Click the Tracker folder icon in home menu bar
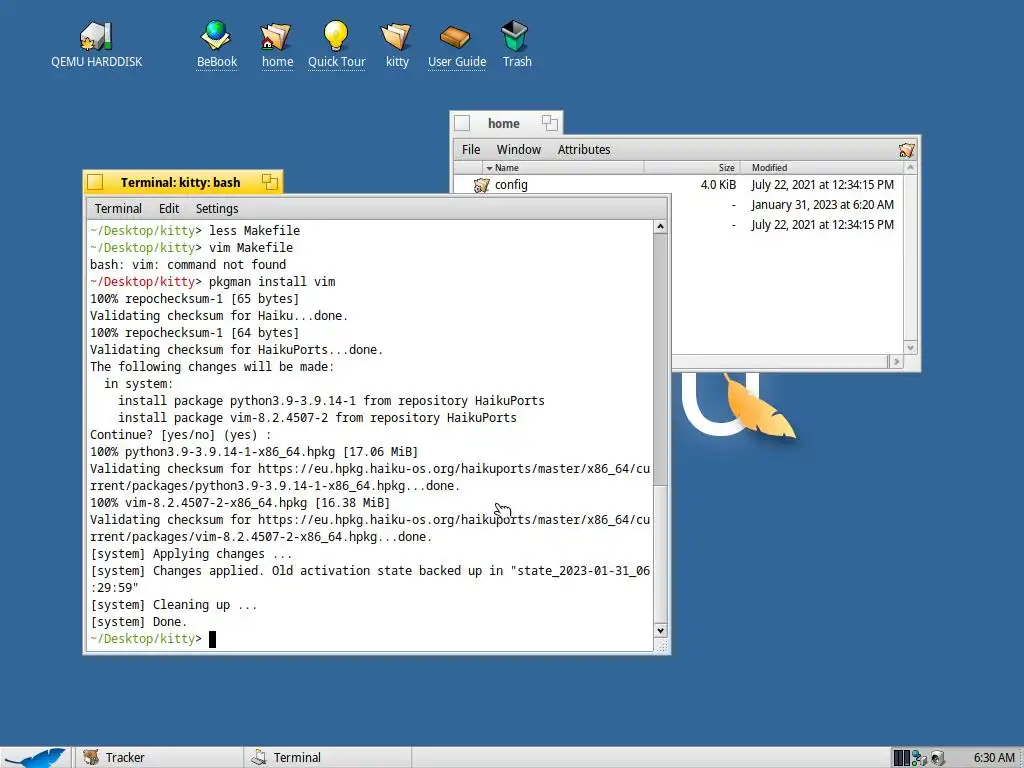1024x768 pixels. (x=906, y=150)
